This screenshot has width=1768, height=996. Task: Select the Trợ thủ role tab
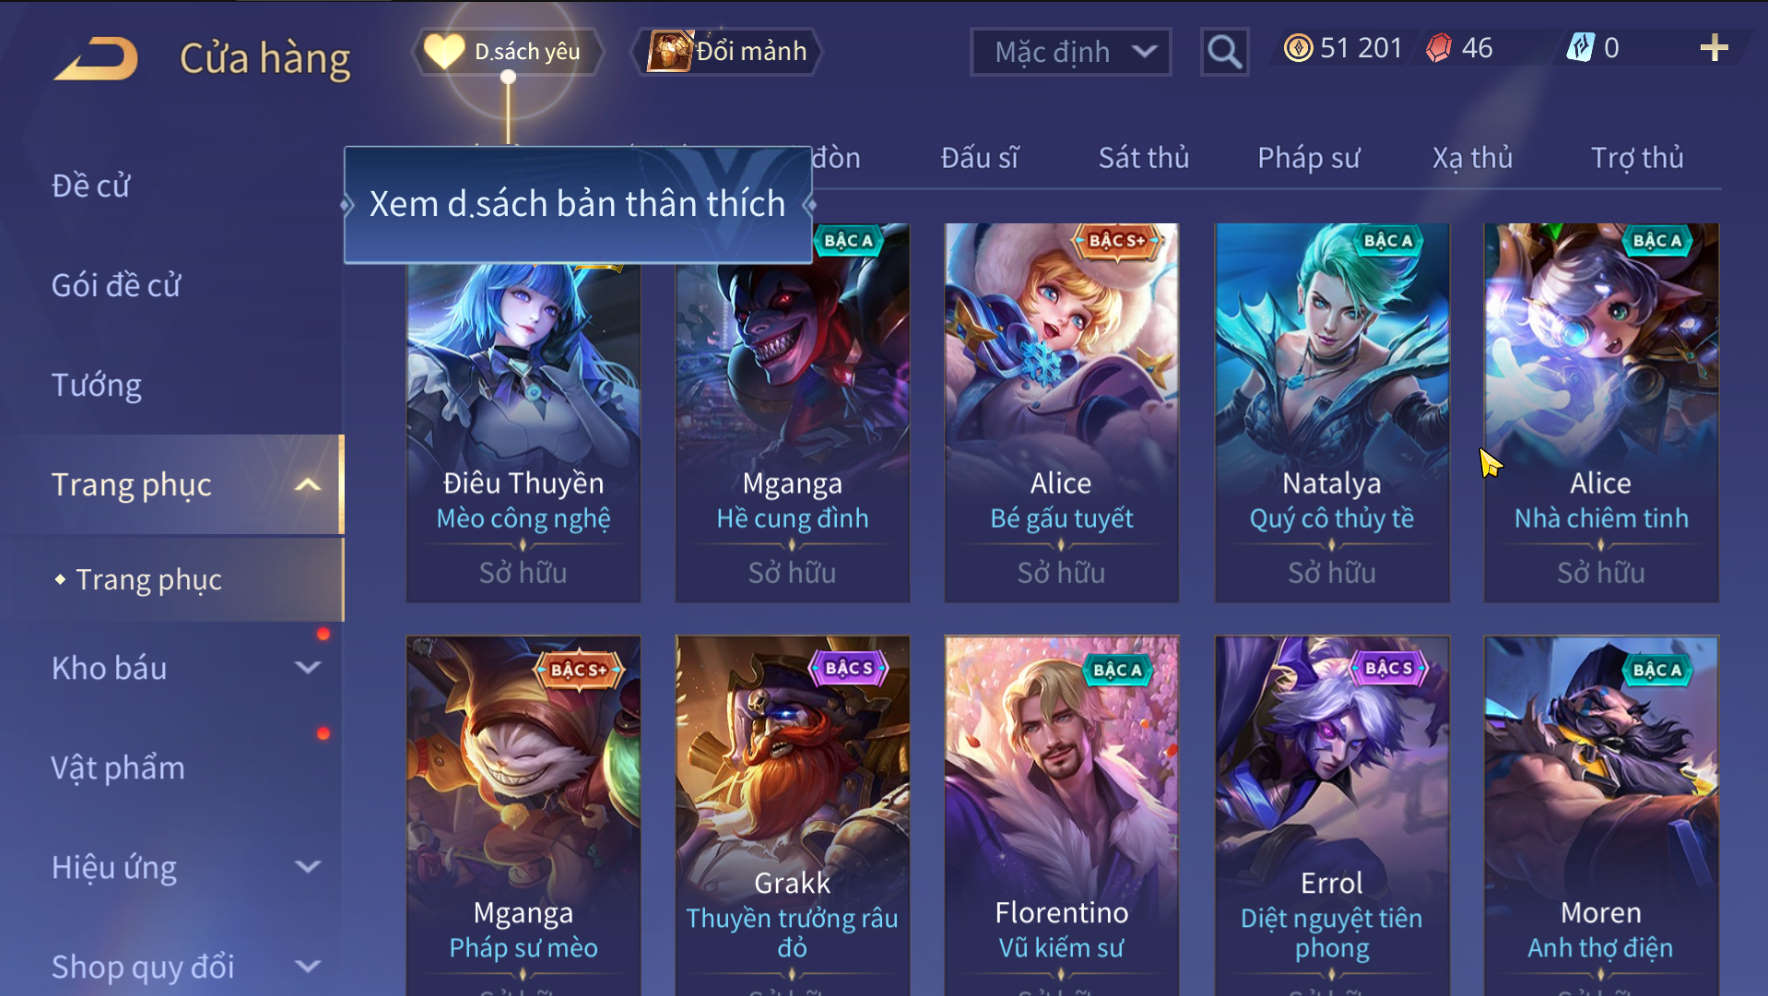tap(1637, 158)
